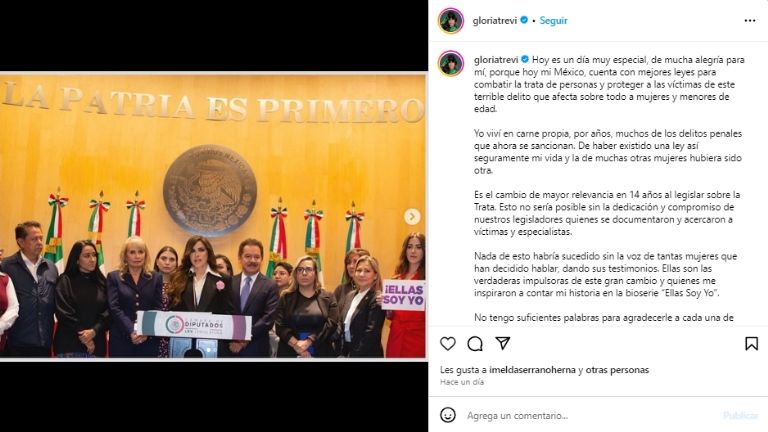Advance to next photo with carousel arrow
This screenshot has height=432, width=768.
pos(412,216)
